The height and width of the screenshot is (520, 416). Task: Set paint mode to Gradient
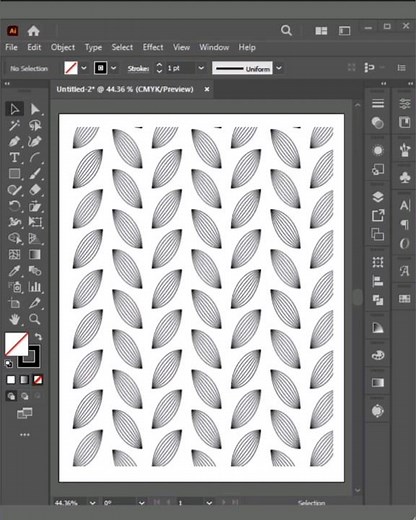24,380
